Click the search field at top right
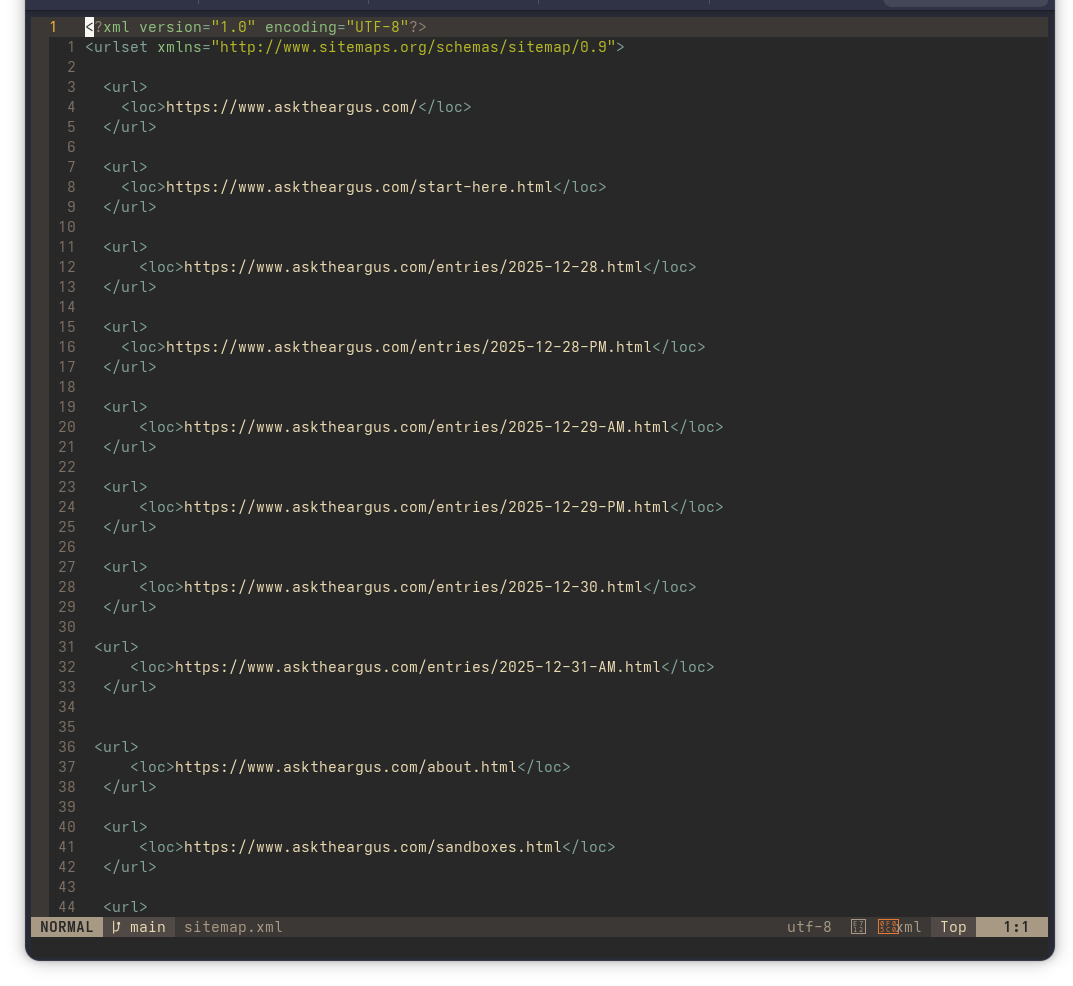The width and height of the screenshot is (1073, 986). [x=965, y=4]
